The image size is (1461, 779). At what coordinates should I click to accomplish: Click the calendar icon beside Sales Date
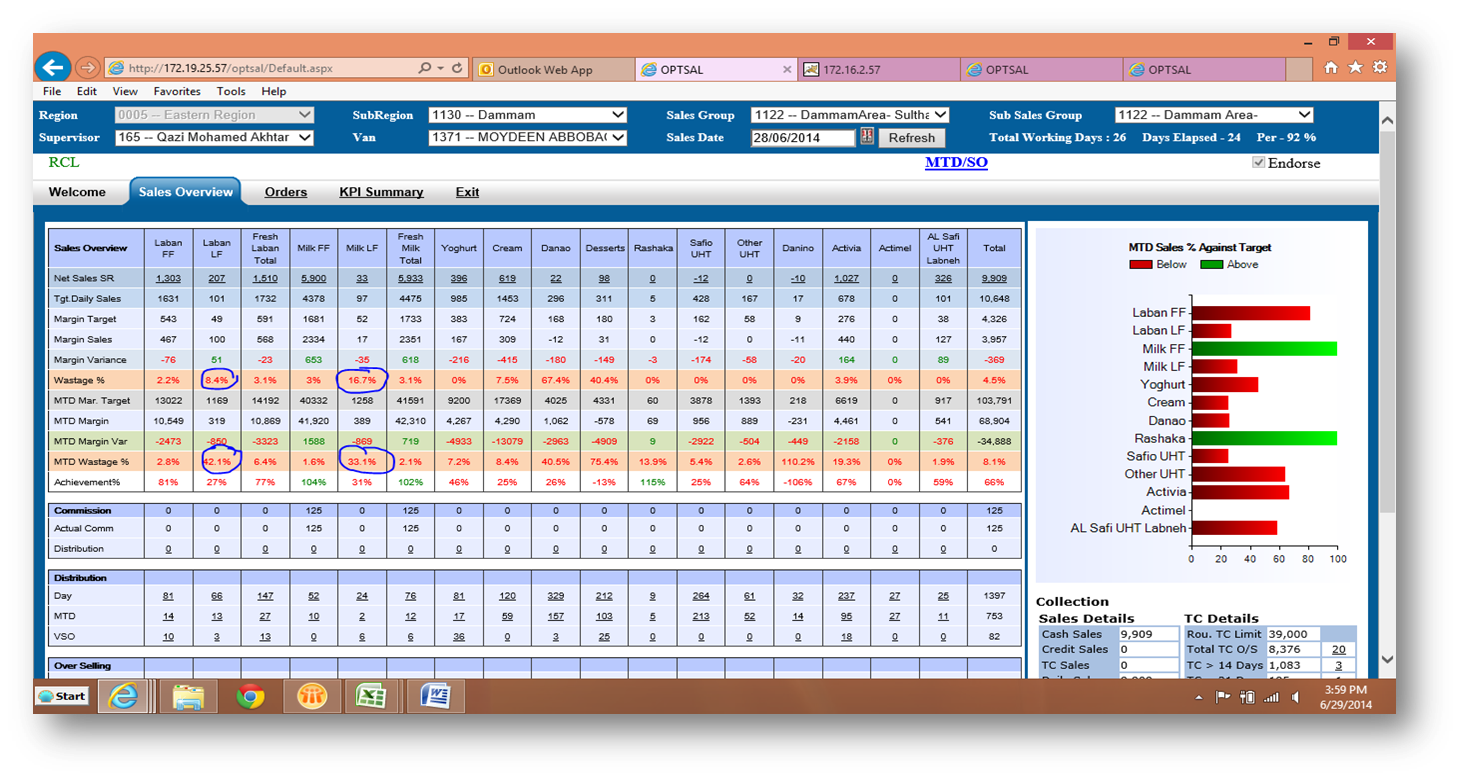866,137
